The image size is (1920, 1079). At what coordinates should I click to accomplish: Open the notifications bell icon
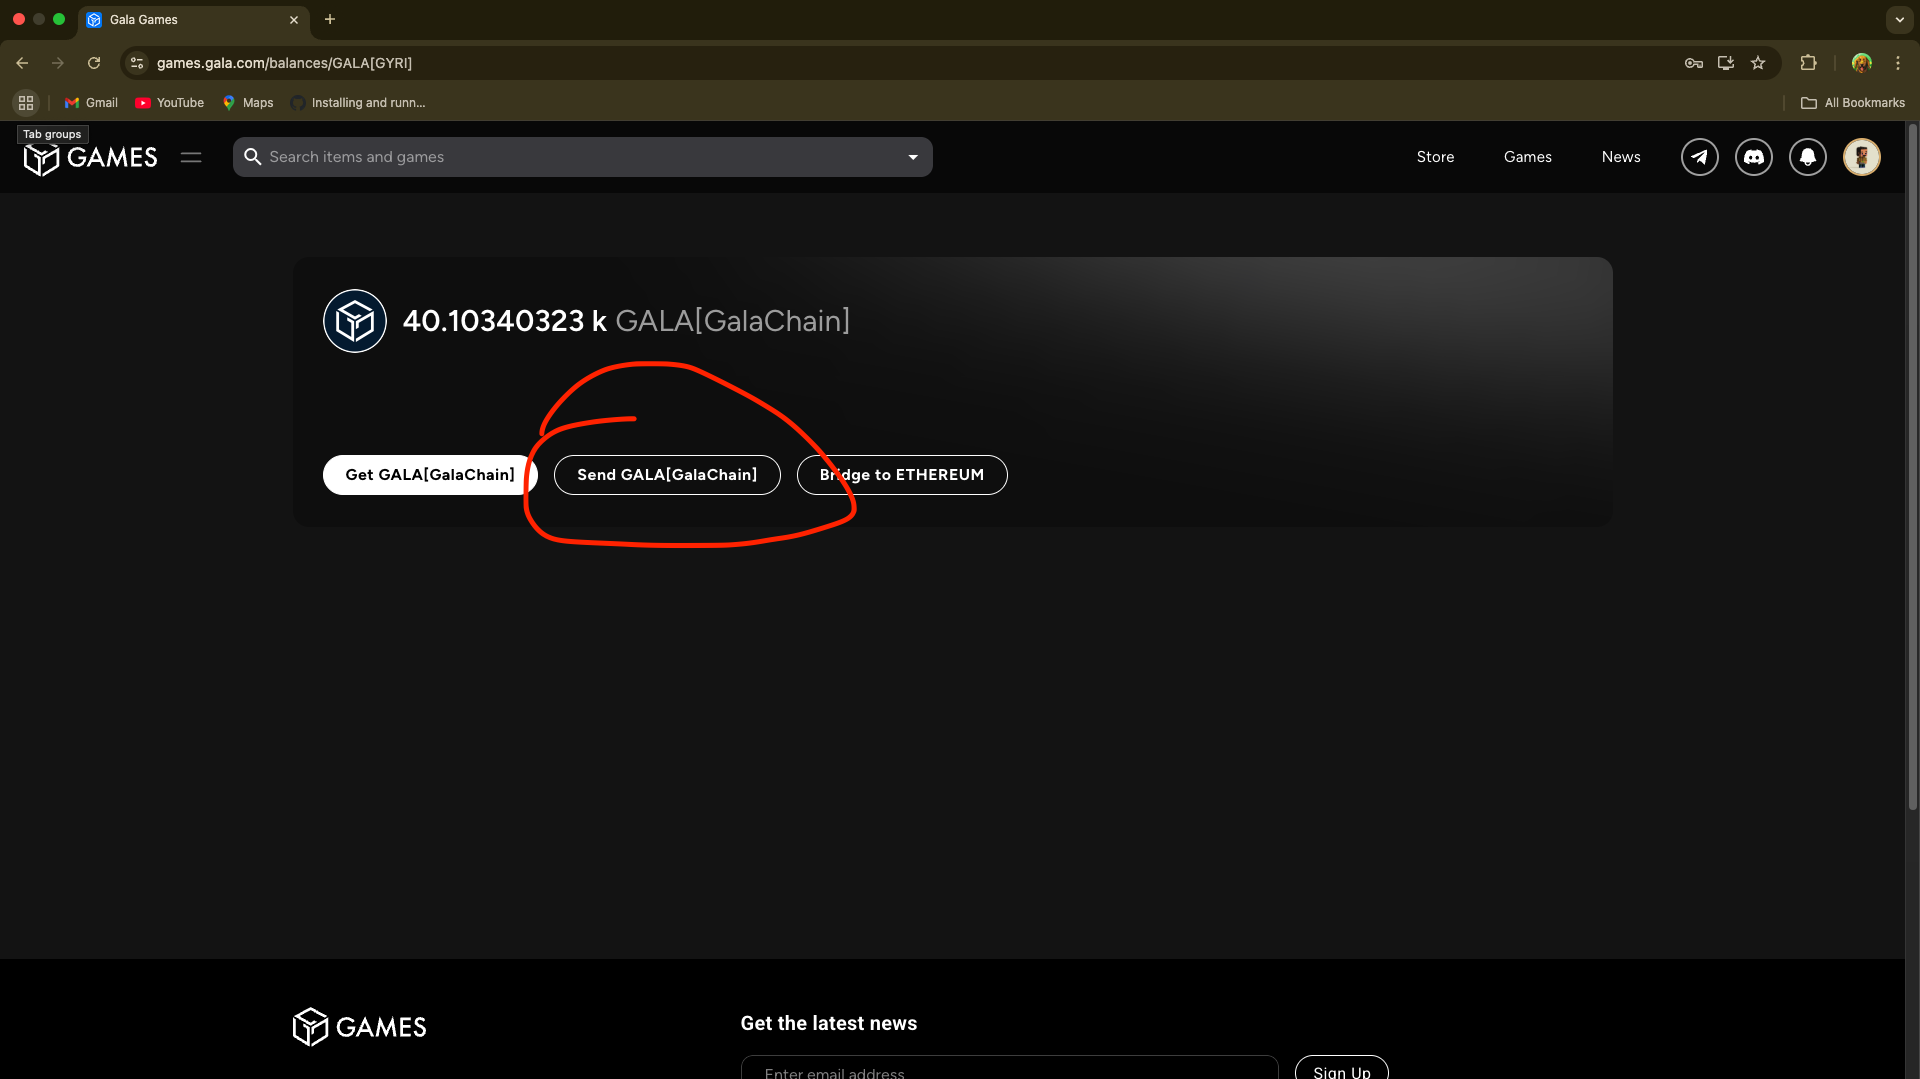tap(1808, 157)
